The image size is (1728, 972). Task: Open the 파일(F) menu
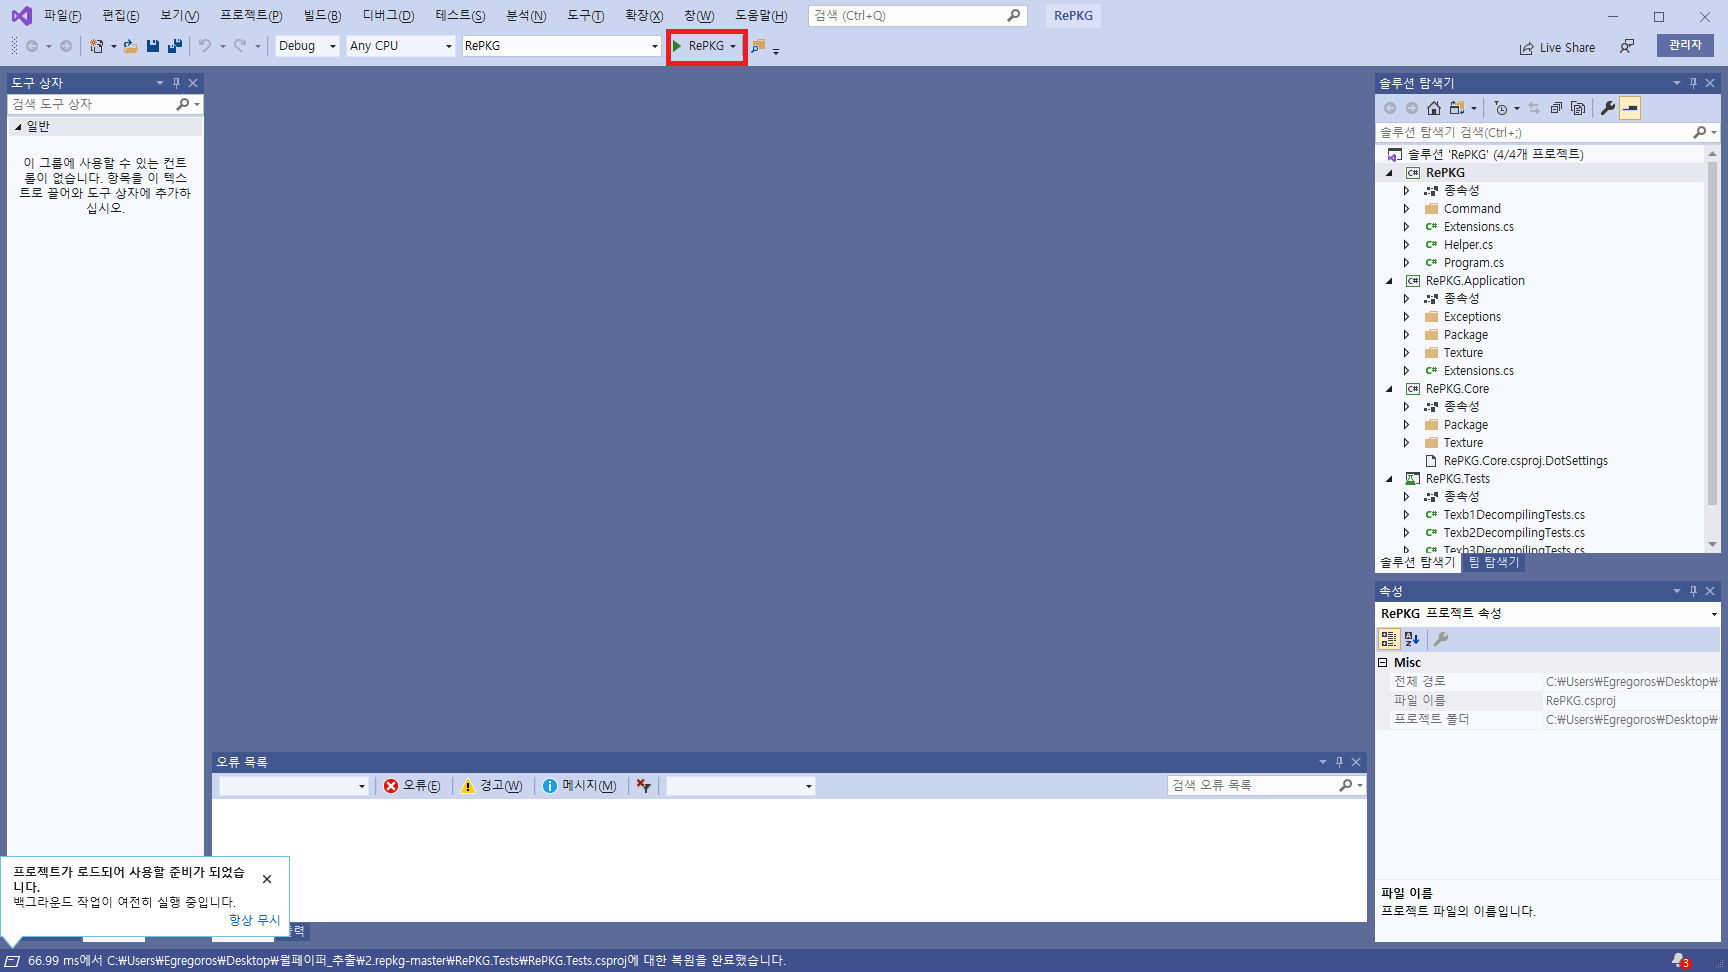pos(62,16)
